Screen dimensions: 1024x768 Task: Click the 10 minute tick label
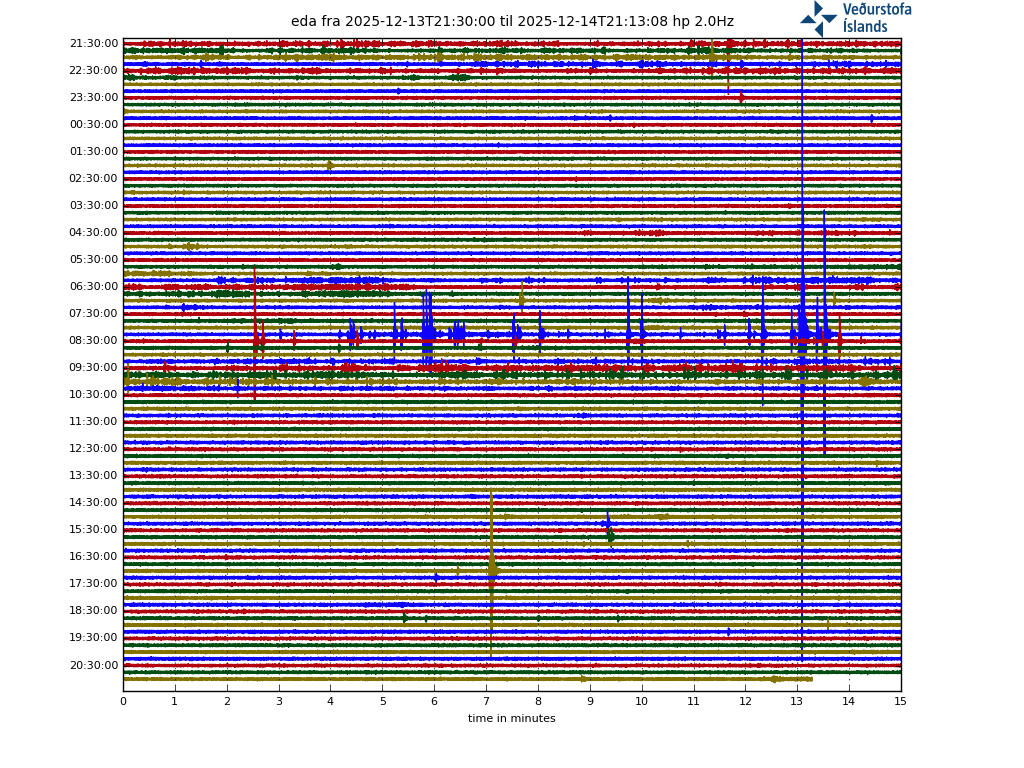click(x=641, y=702)
